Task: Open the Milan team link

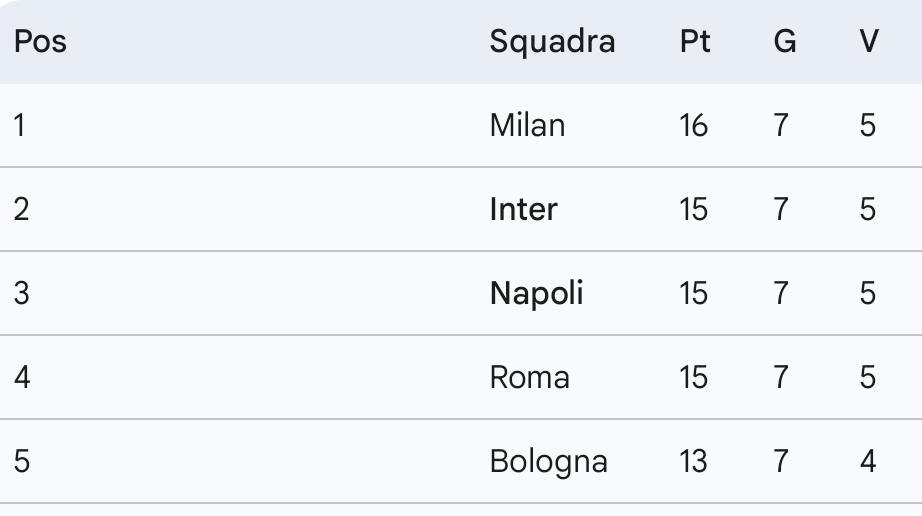Action: tap(527, 125)
